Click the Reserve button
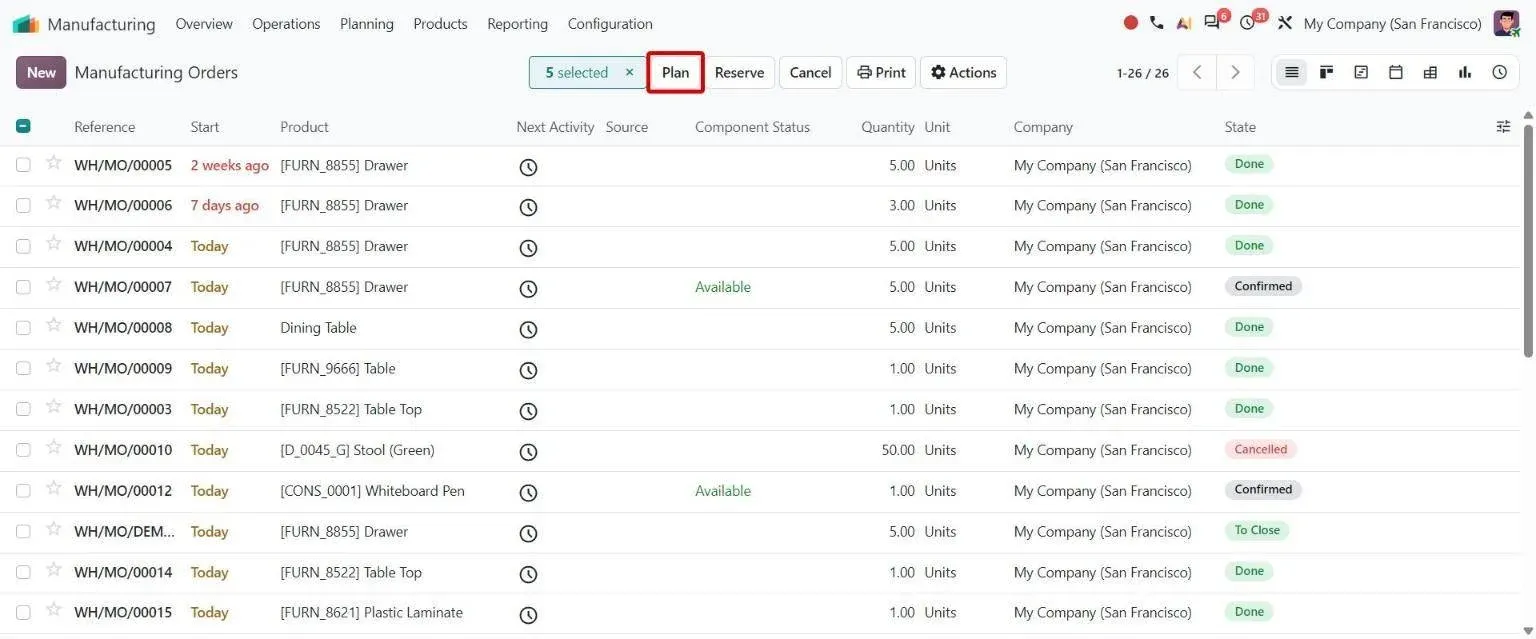The height and width of the screenshot is (639, 1536). 739,72
